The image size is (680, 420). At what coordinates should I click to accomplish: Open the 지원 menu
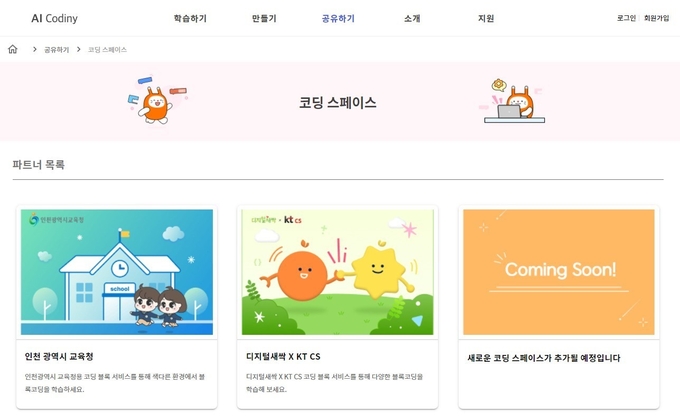coord(486,18)
